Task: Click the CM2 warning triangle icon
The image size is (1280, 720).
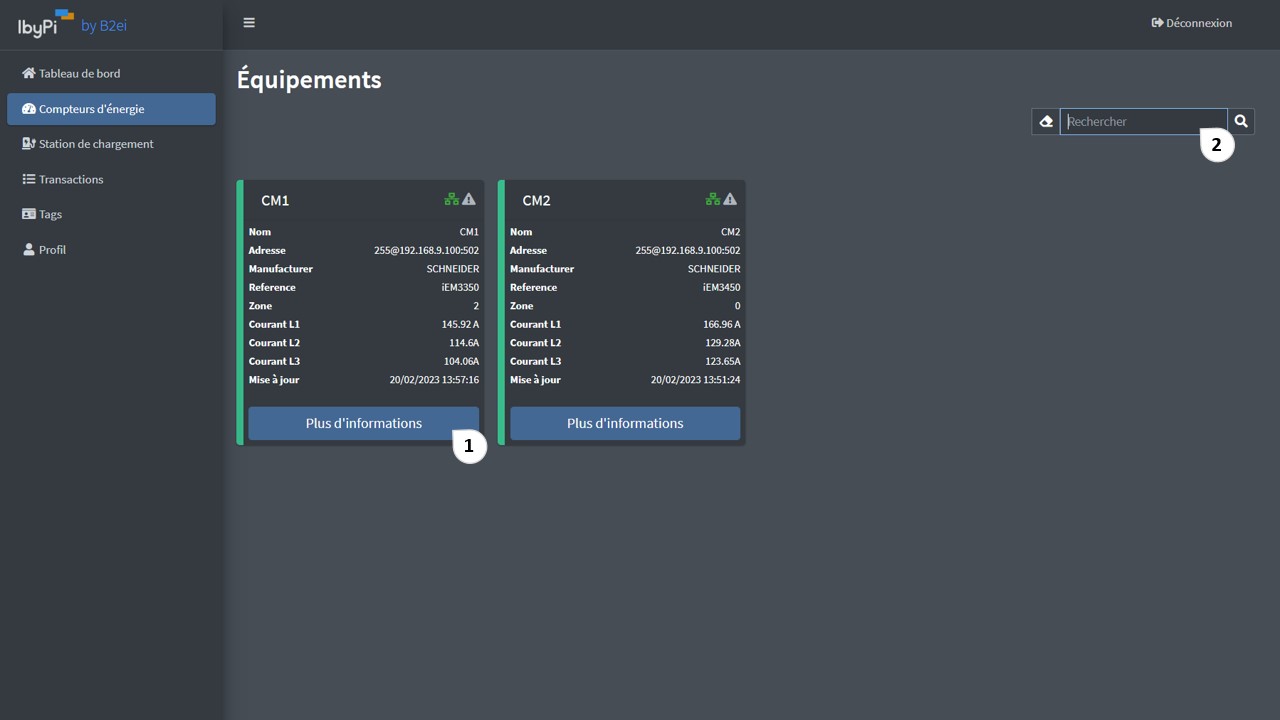Action: pyautogui.click(x=730, y=199)
